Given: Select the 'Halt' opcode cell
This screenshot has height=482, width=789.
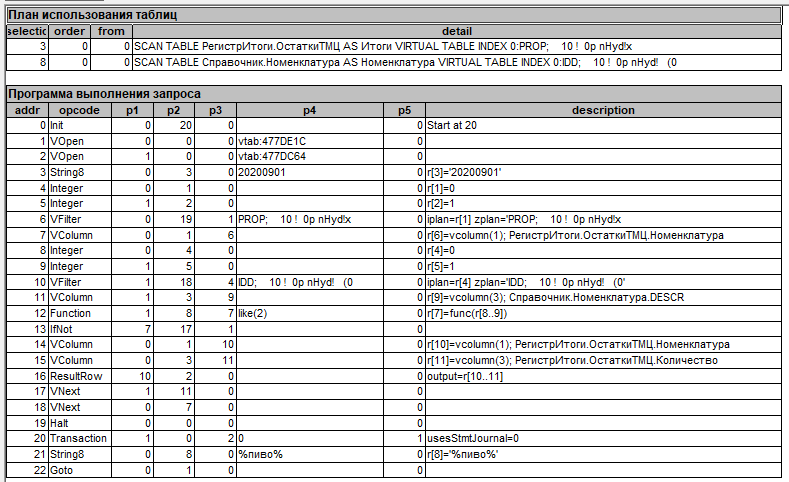Looking at the screenshot, I should (x=80, y=423).
